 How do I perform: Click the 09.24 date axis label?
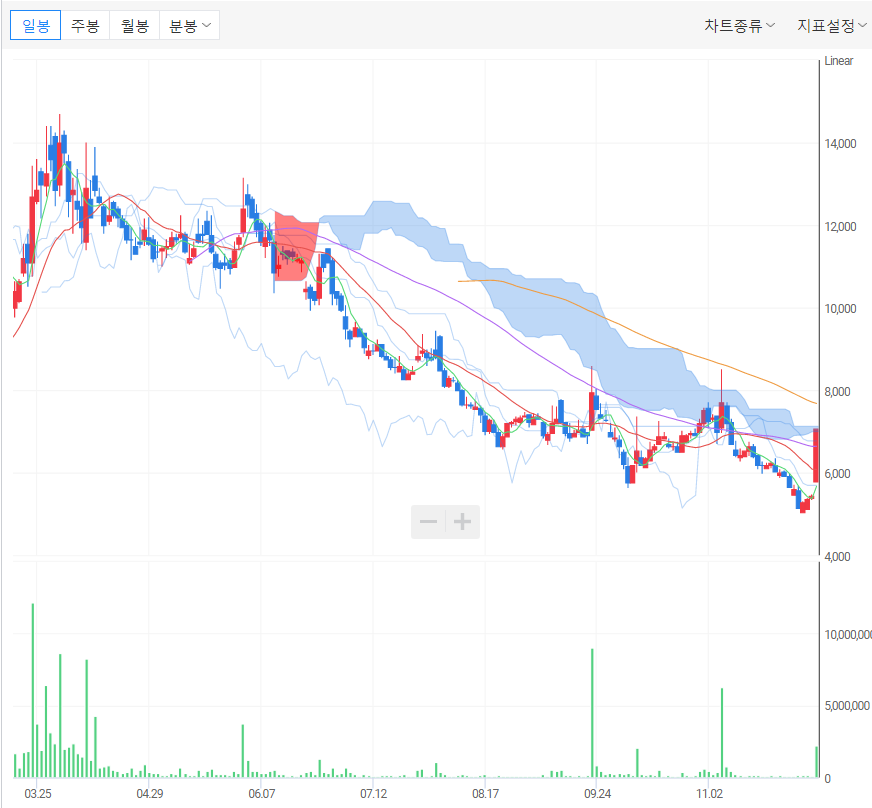[597, 794]
